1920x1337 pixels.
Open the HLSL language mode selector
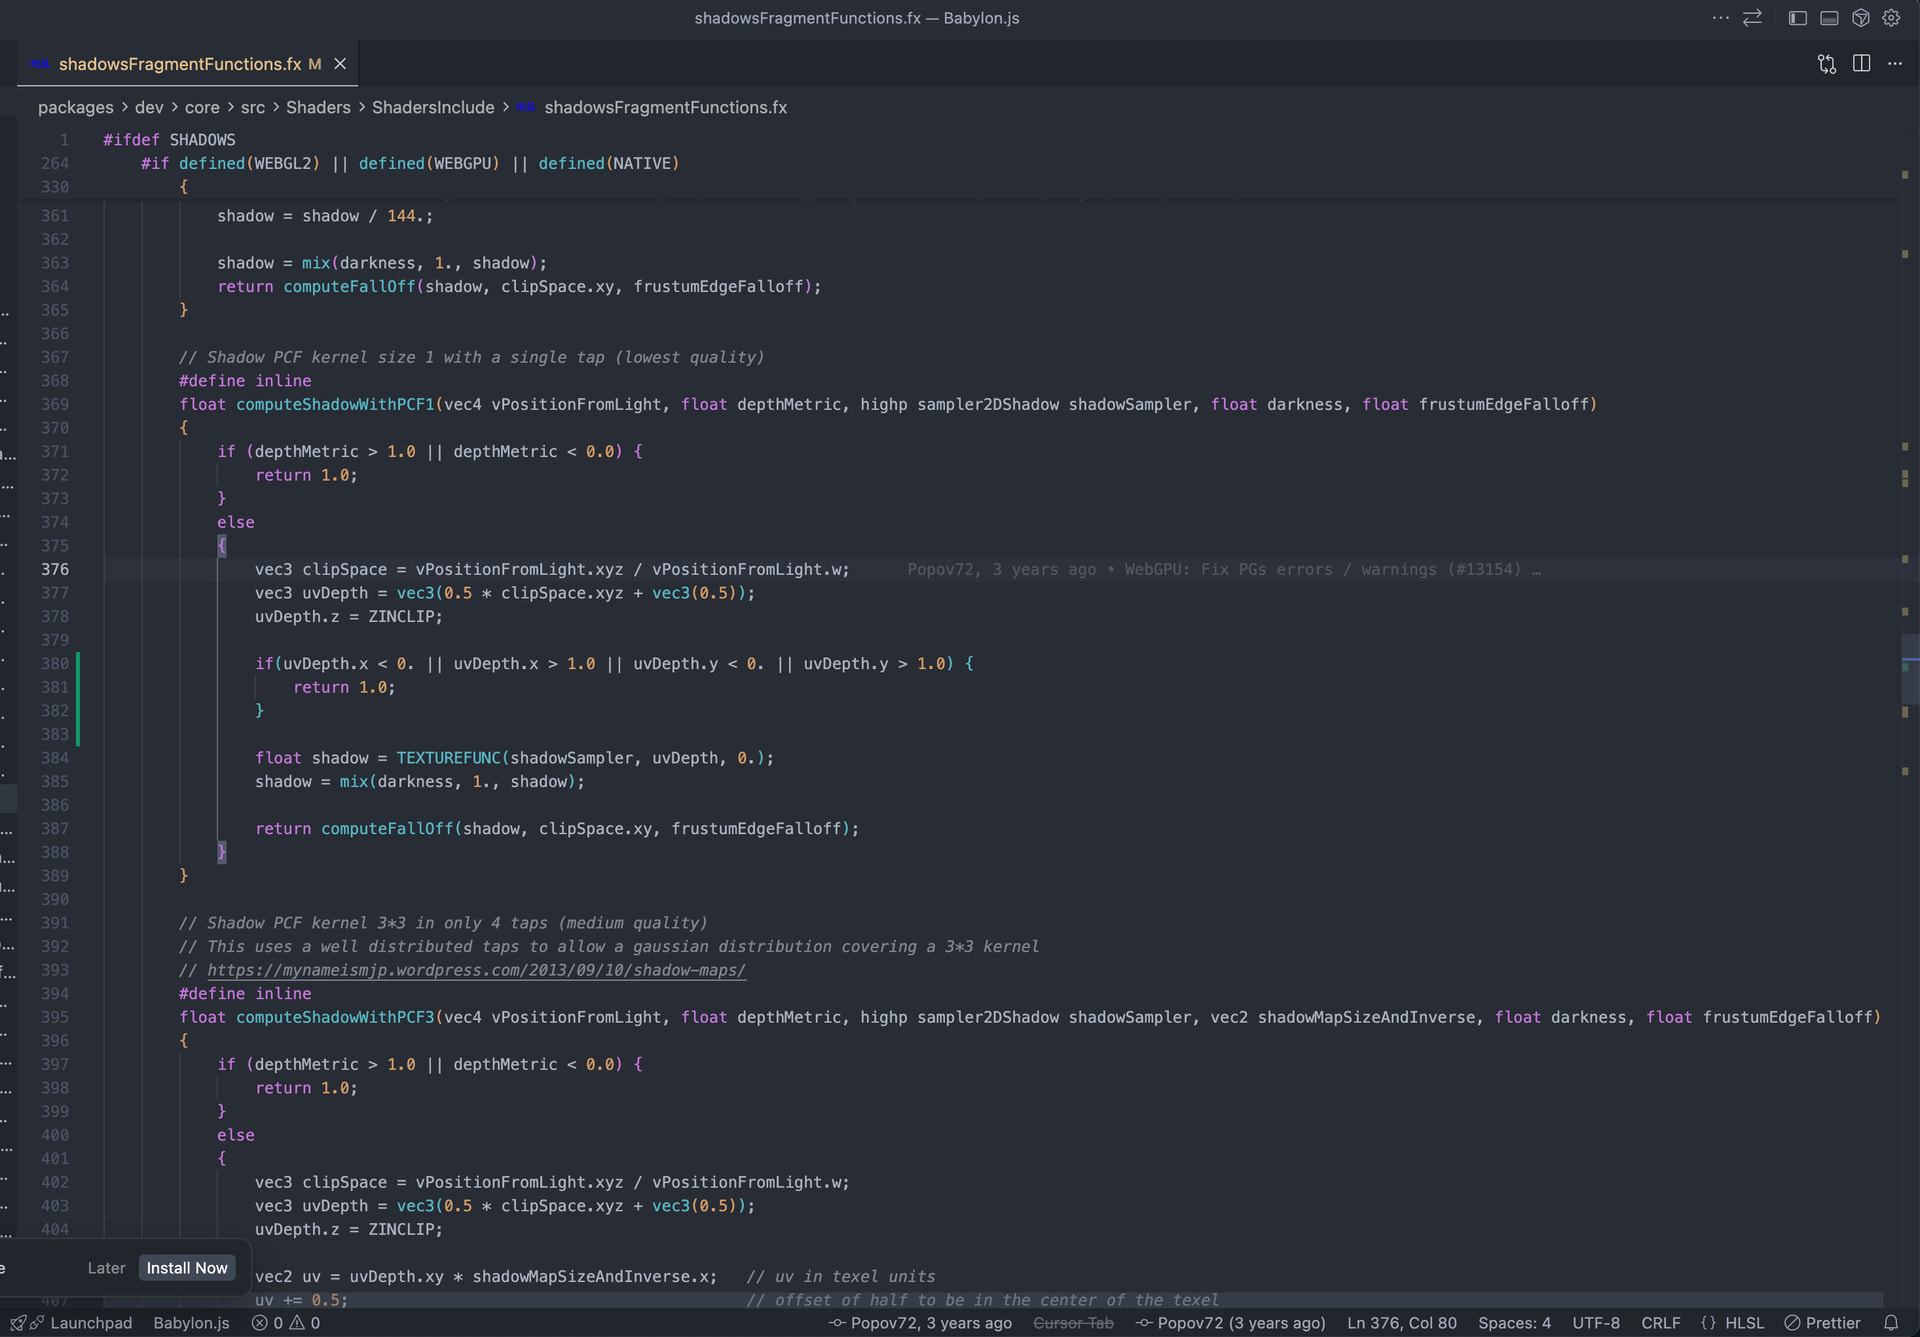click(x=1744, y=1323)
